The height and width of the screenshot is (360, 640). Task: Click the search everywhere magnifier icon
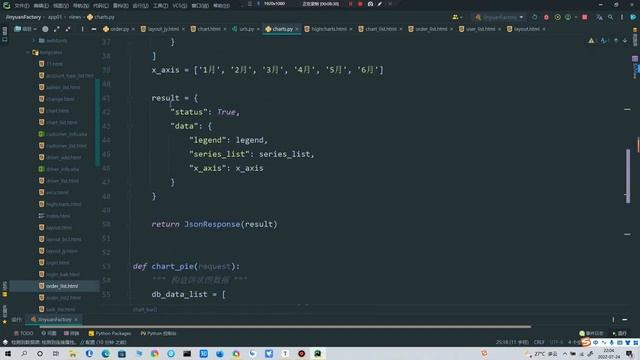[611, 17]
